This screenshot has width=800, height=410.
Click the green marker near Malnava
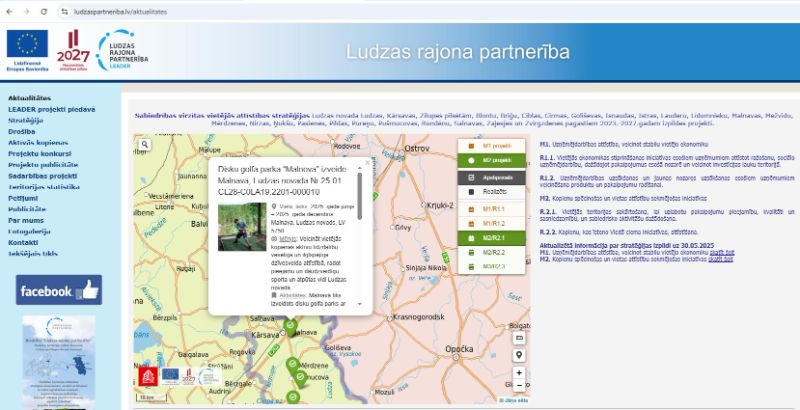[290, 326]
